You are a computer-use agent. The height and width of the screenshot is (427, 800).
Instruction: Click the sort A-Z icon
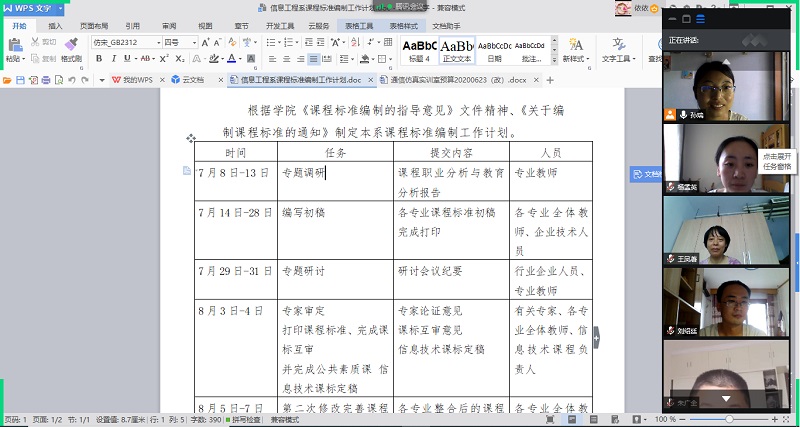coord(355,42)
